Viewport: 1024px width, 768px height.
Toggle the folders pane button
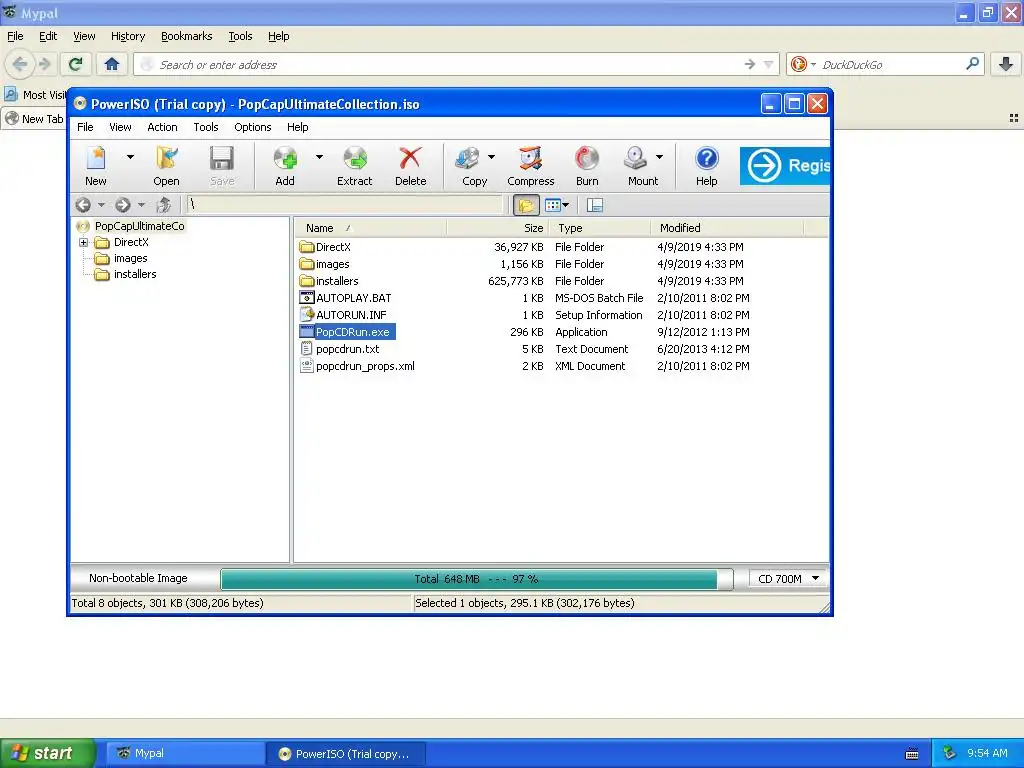pos(526,205)
